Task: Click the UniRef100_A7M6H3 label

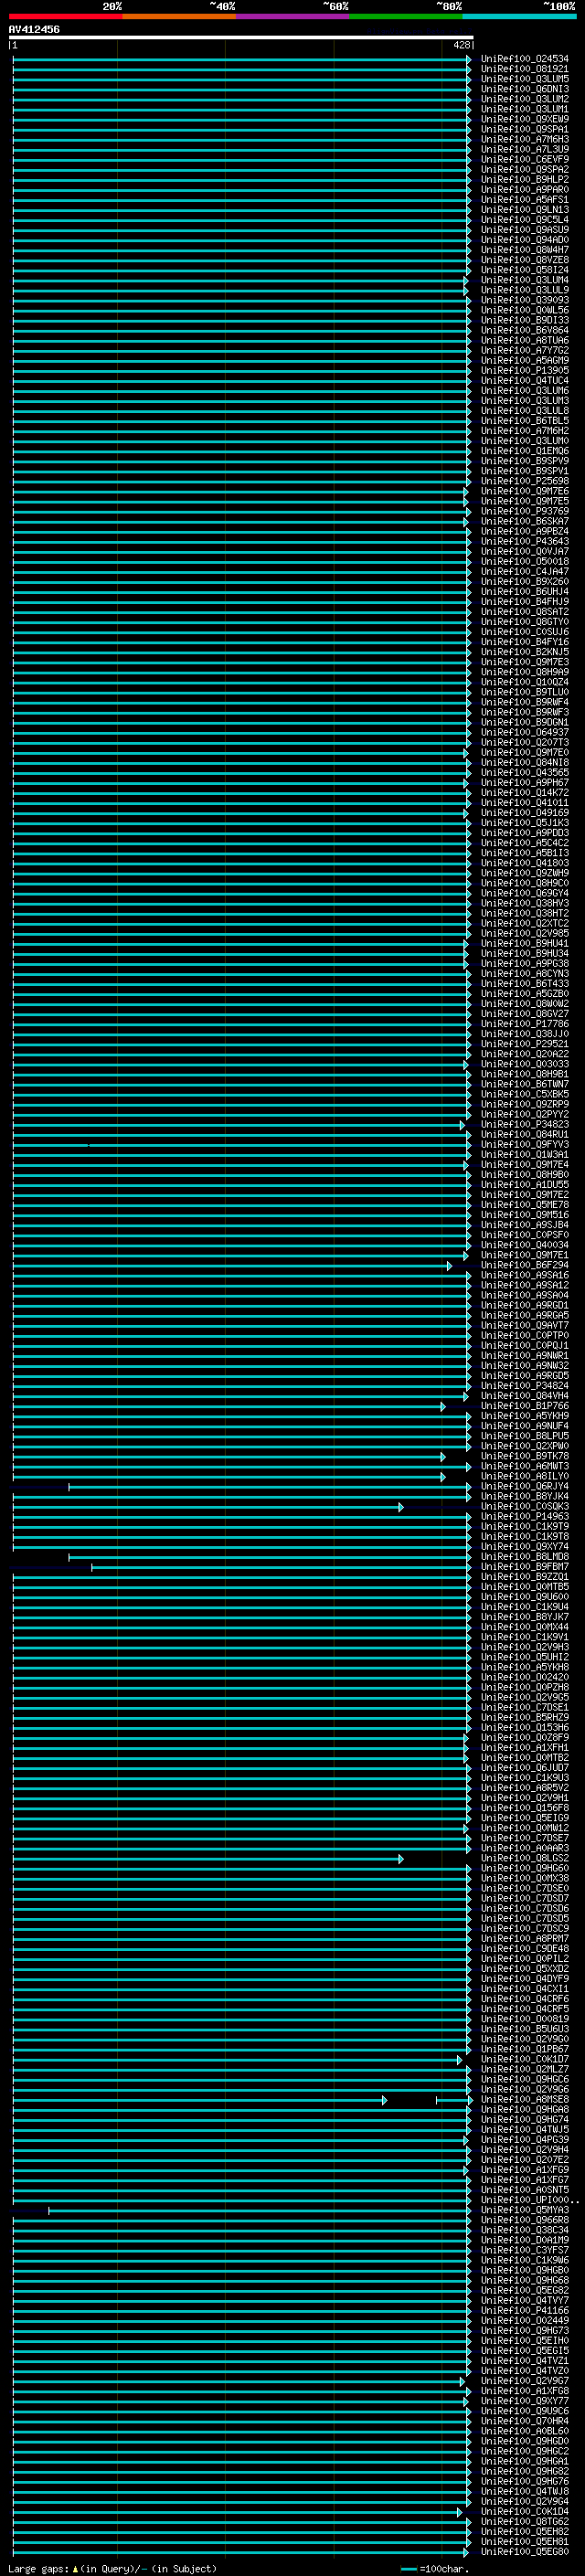Action: [x=524, y=139]
